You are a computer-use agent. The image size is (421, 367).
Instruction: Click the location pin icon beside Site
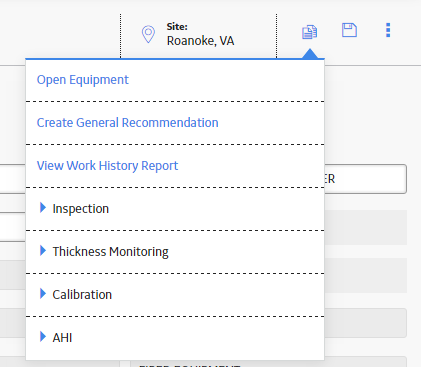pos(148,34)
